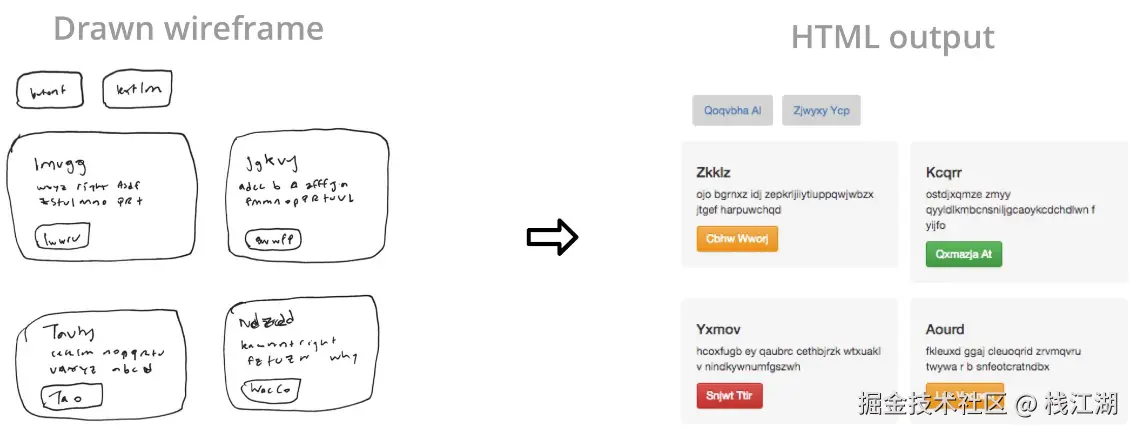This screenshot has height=433, width=1134.
Task: Click the sketched button in Jgkvy card
Action: (273, 240)
